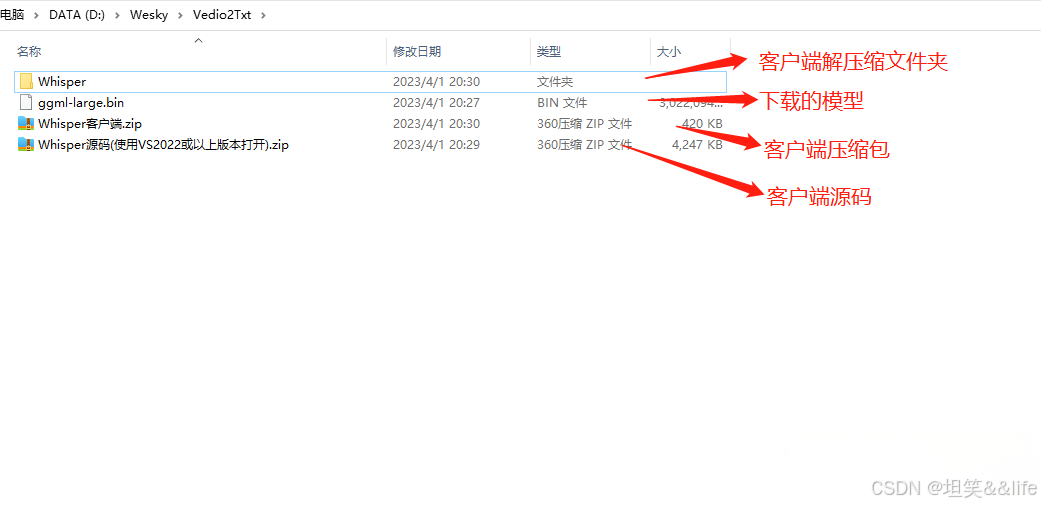Click 360压缩 ZIP 文件 type of Whisper客户端.zip
This screenshot has width=1041, height=506.
coord(584,124)
